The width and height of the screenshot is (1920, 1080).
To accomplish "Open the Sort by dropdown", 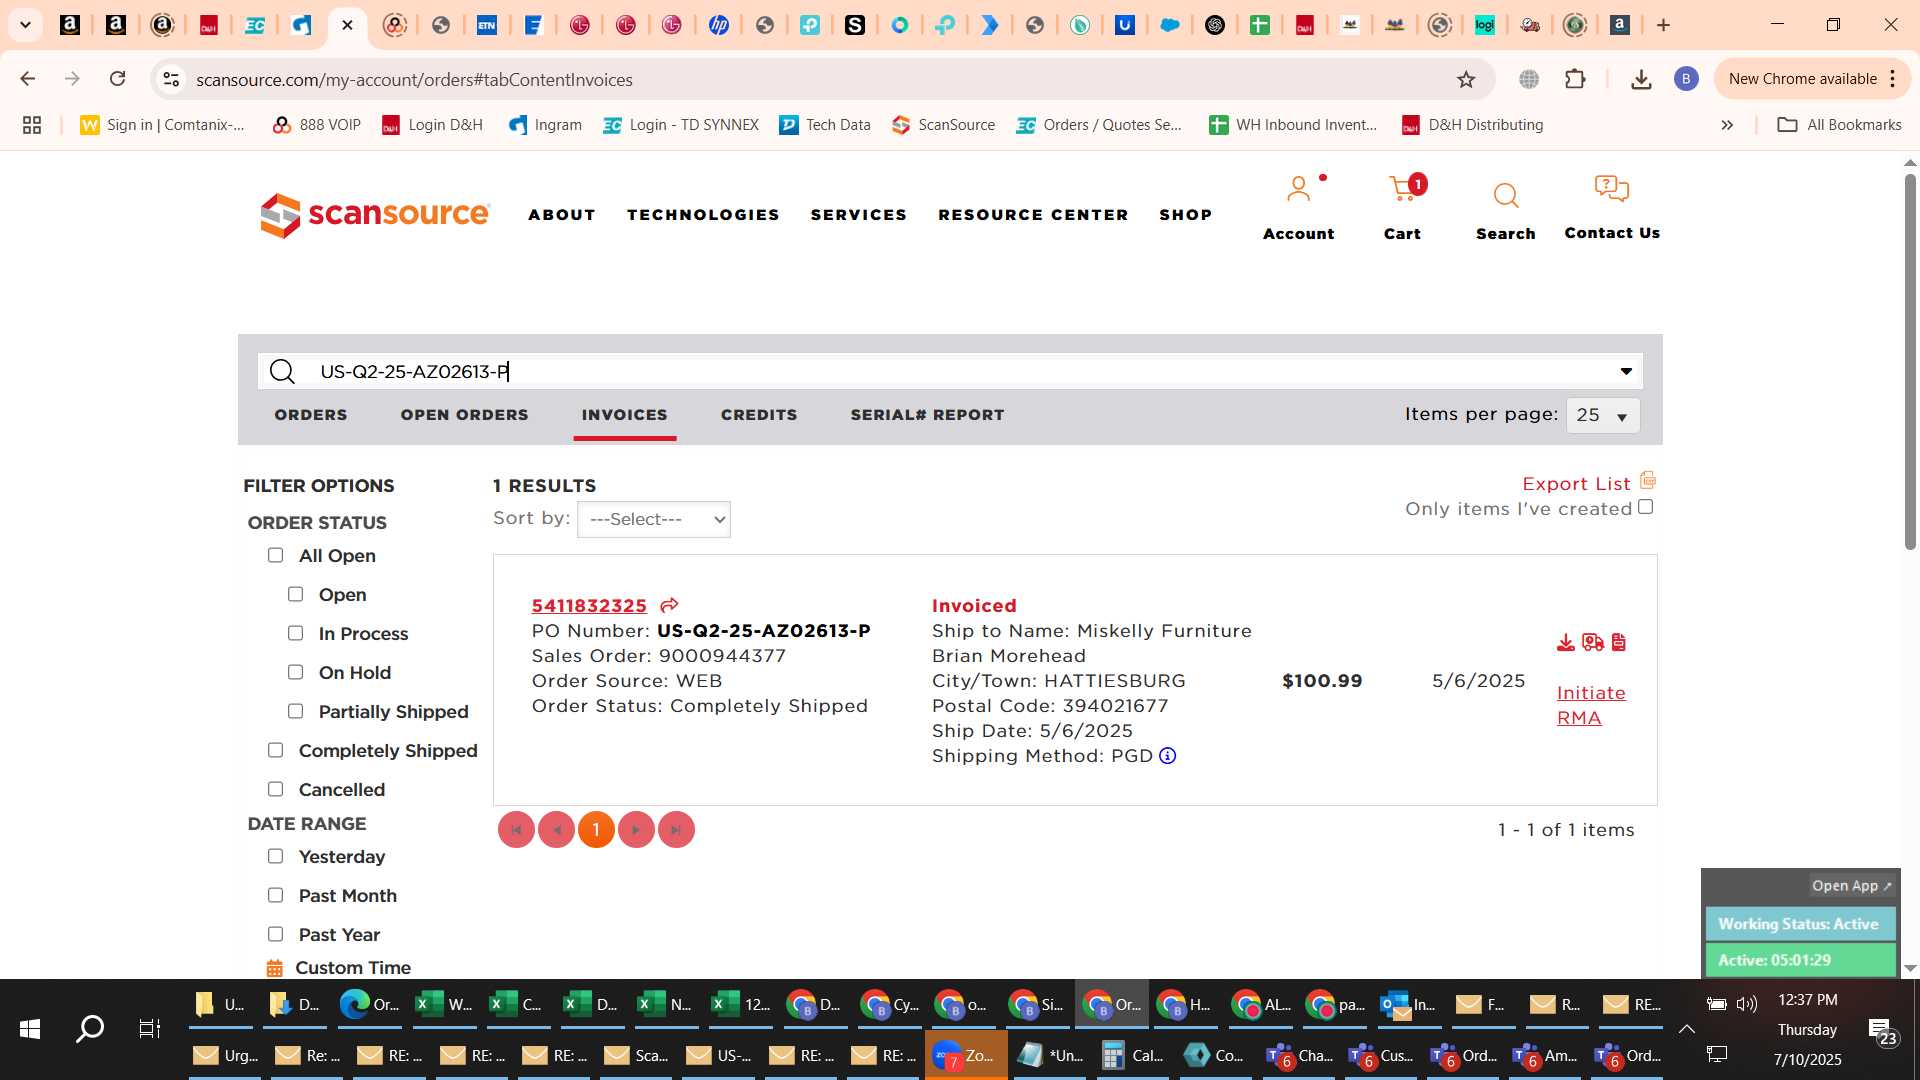I will [653, 519].
